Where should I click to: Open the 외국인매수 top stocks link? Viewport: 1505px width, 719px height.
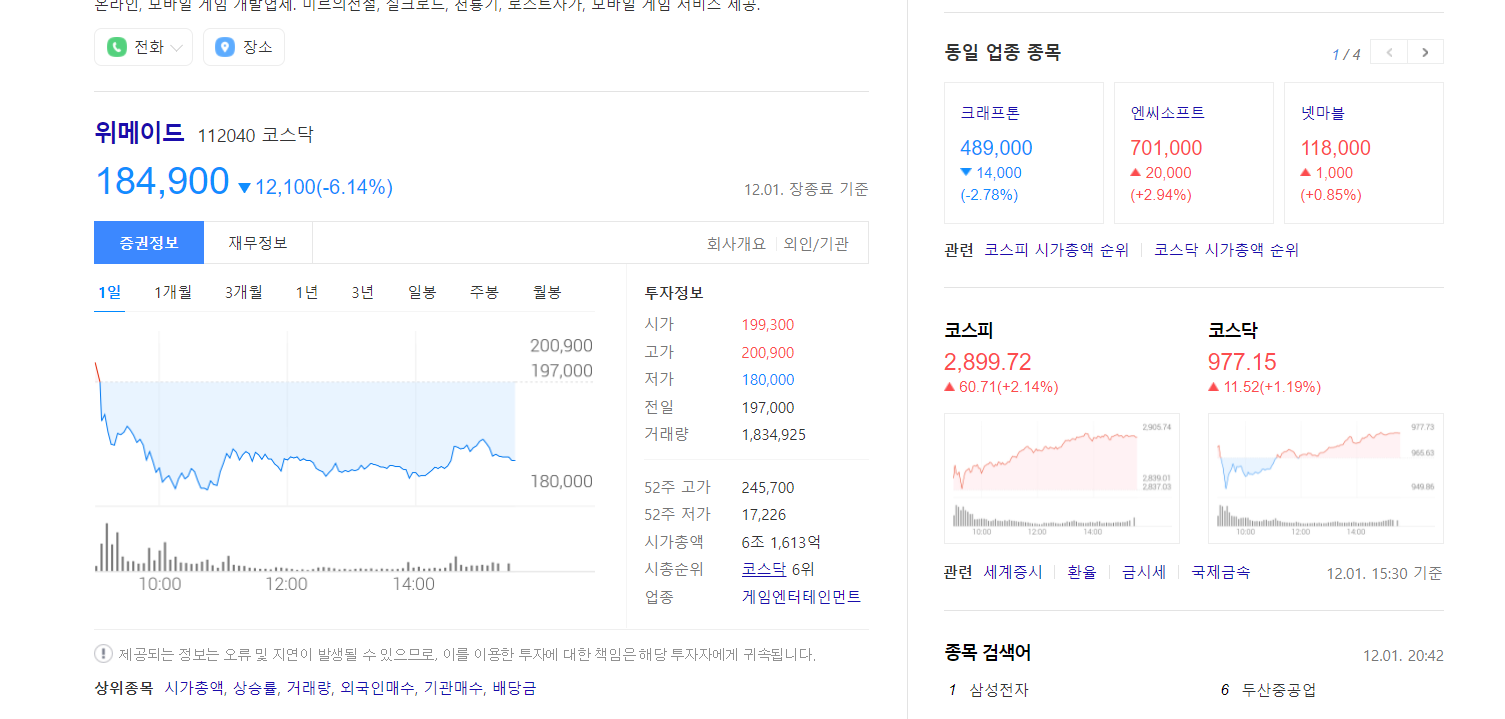pos(377,688)
